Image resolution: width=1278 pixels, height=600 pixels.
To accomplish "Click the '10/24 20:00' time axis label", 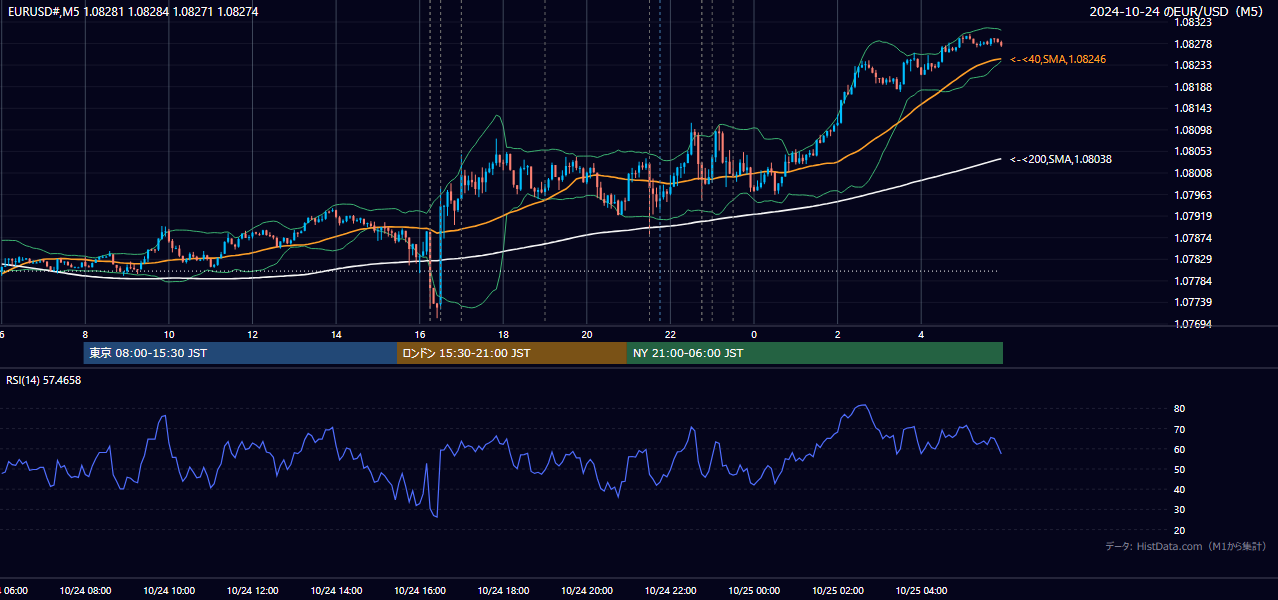I will [587, 591].
